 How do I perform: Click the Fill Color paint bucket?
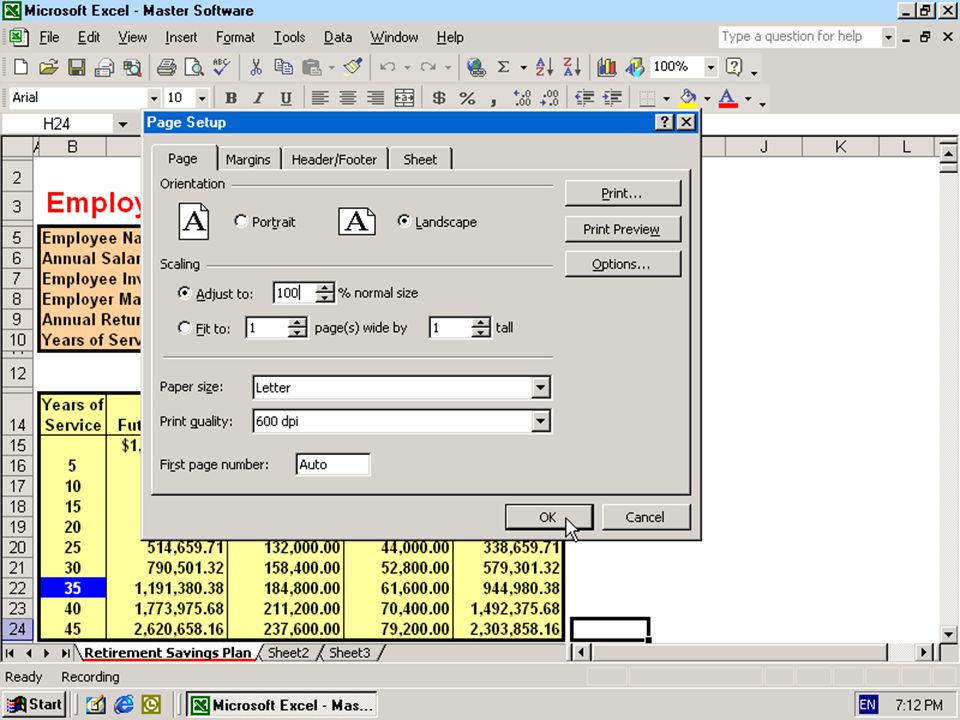tap(689, 98)
